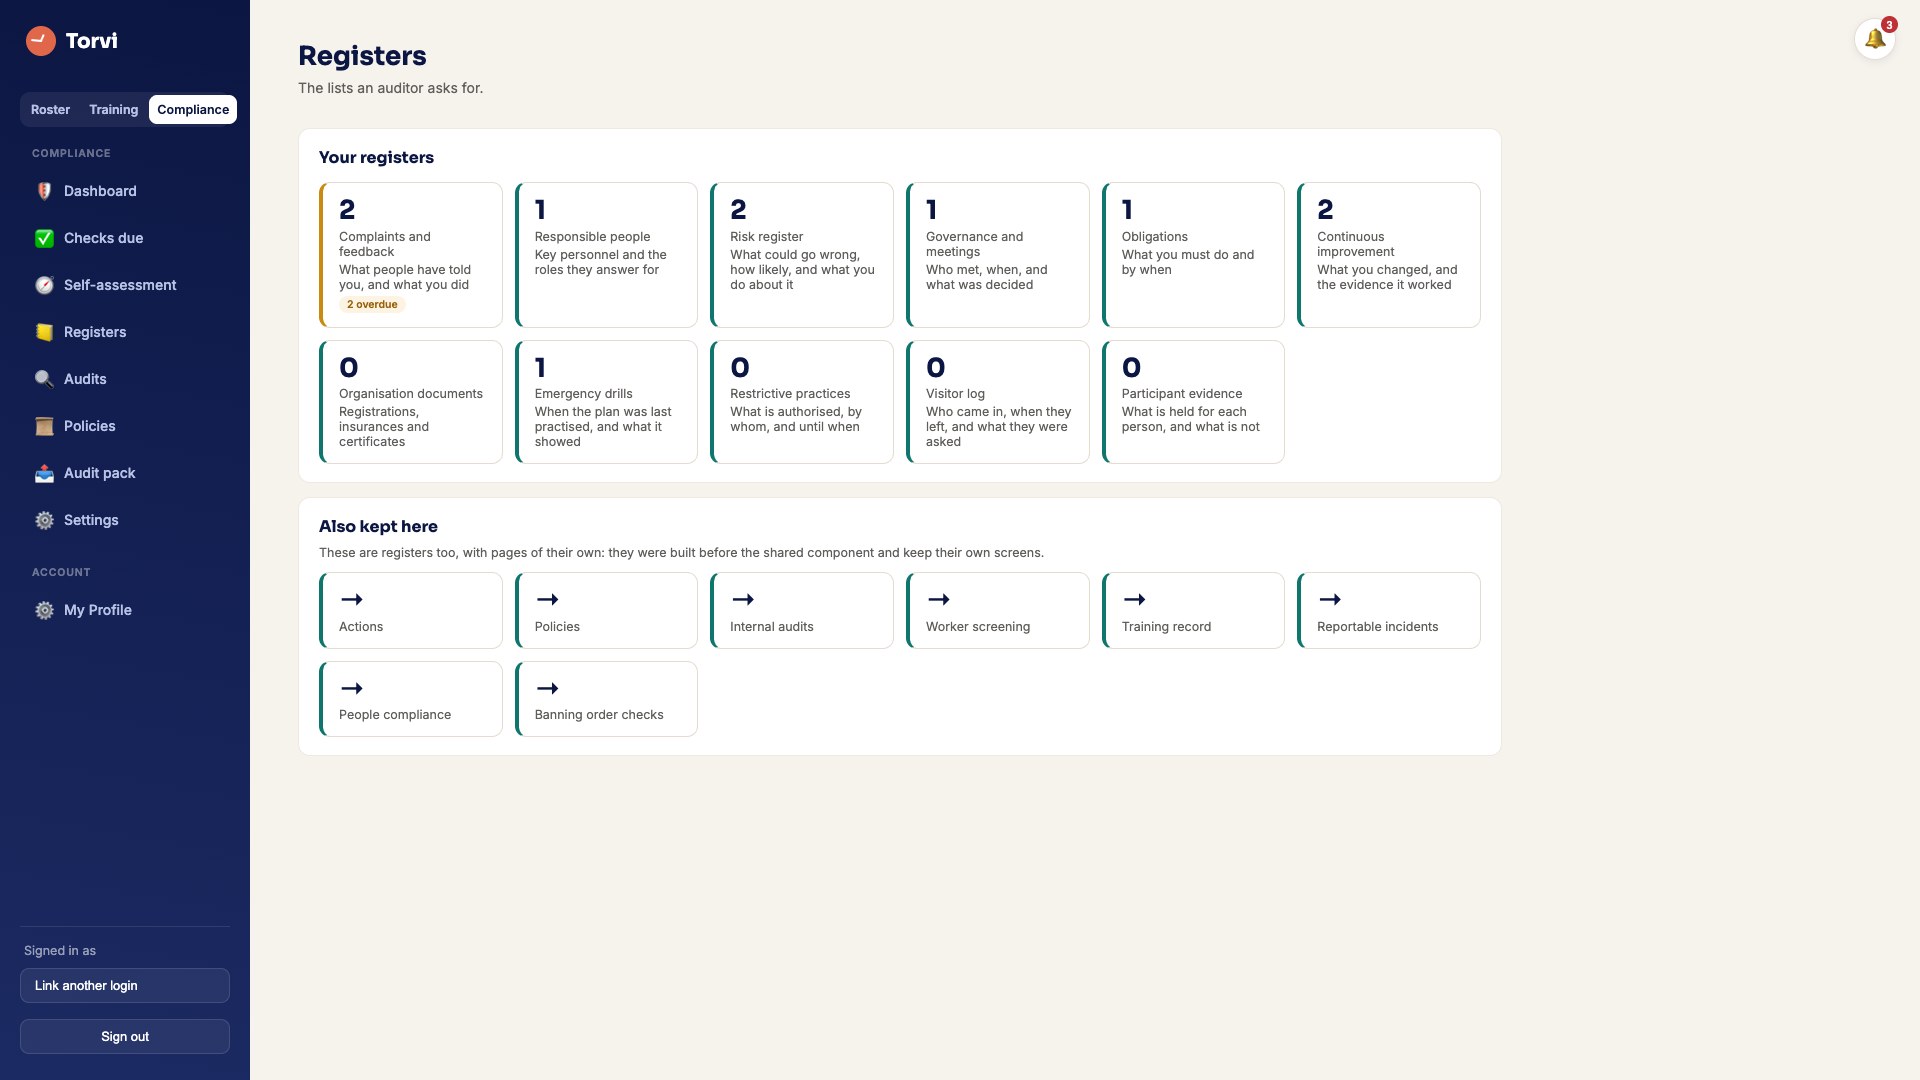Click the Audits magnifier icon
Screen dimensions: 1920x1080
[44, 379]
